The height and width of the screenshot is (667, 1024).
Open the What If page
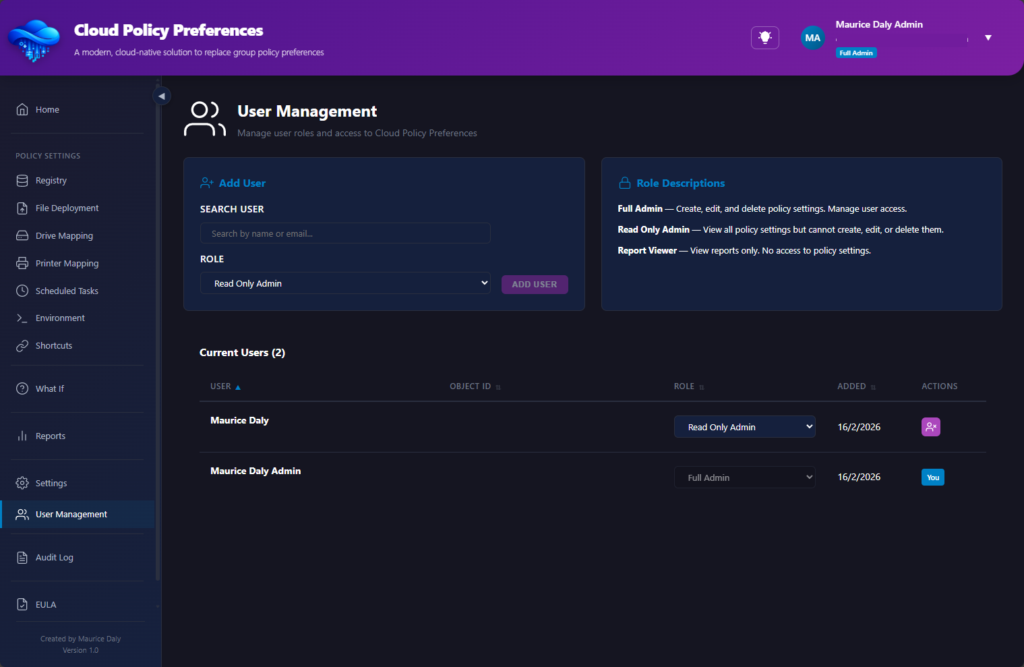(x=49, y=389)
